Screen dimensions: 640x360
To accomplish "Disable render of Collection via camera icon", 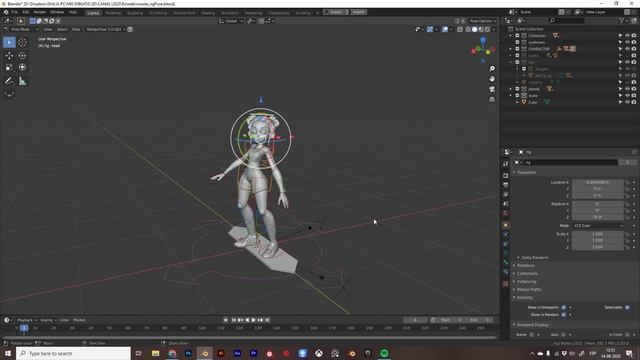I will point(634,36).
